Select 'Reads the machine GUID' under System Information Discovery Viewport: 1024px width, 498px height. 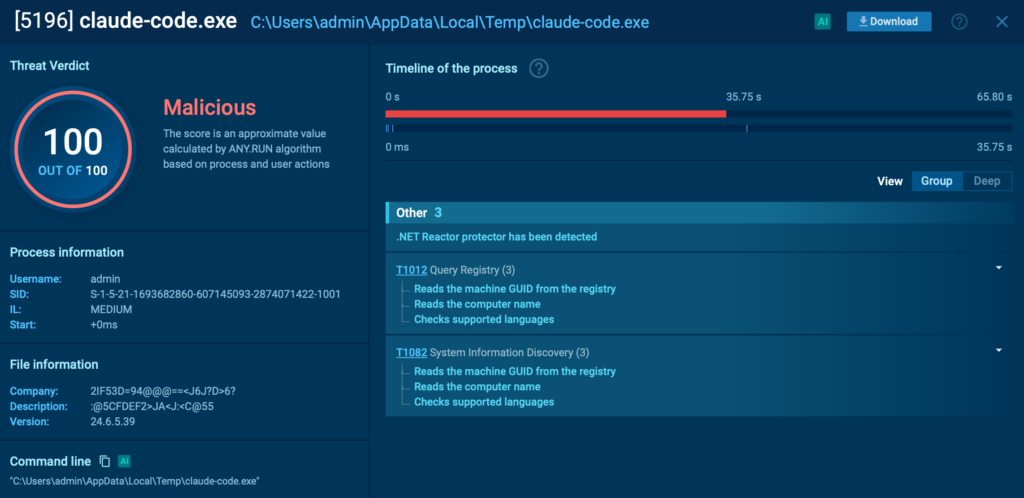click(515, 371)
